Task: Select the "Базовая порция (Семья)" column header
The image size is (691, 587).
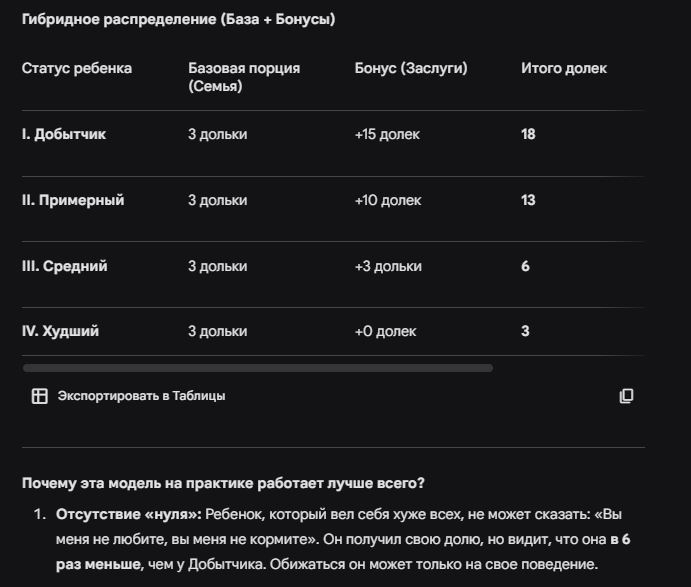Action: (244, 77)
